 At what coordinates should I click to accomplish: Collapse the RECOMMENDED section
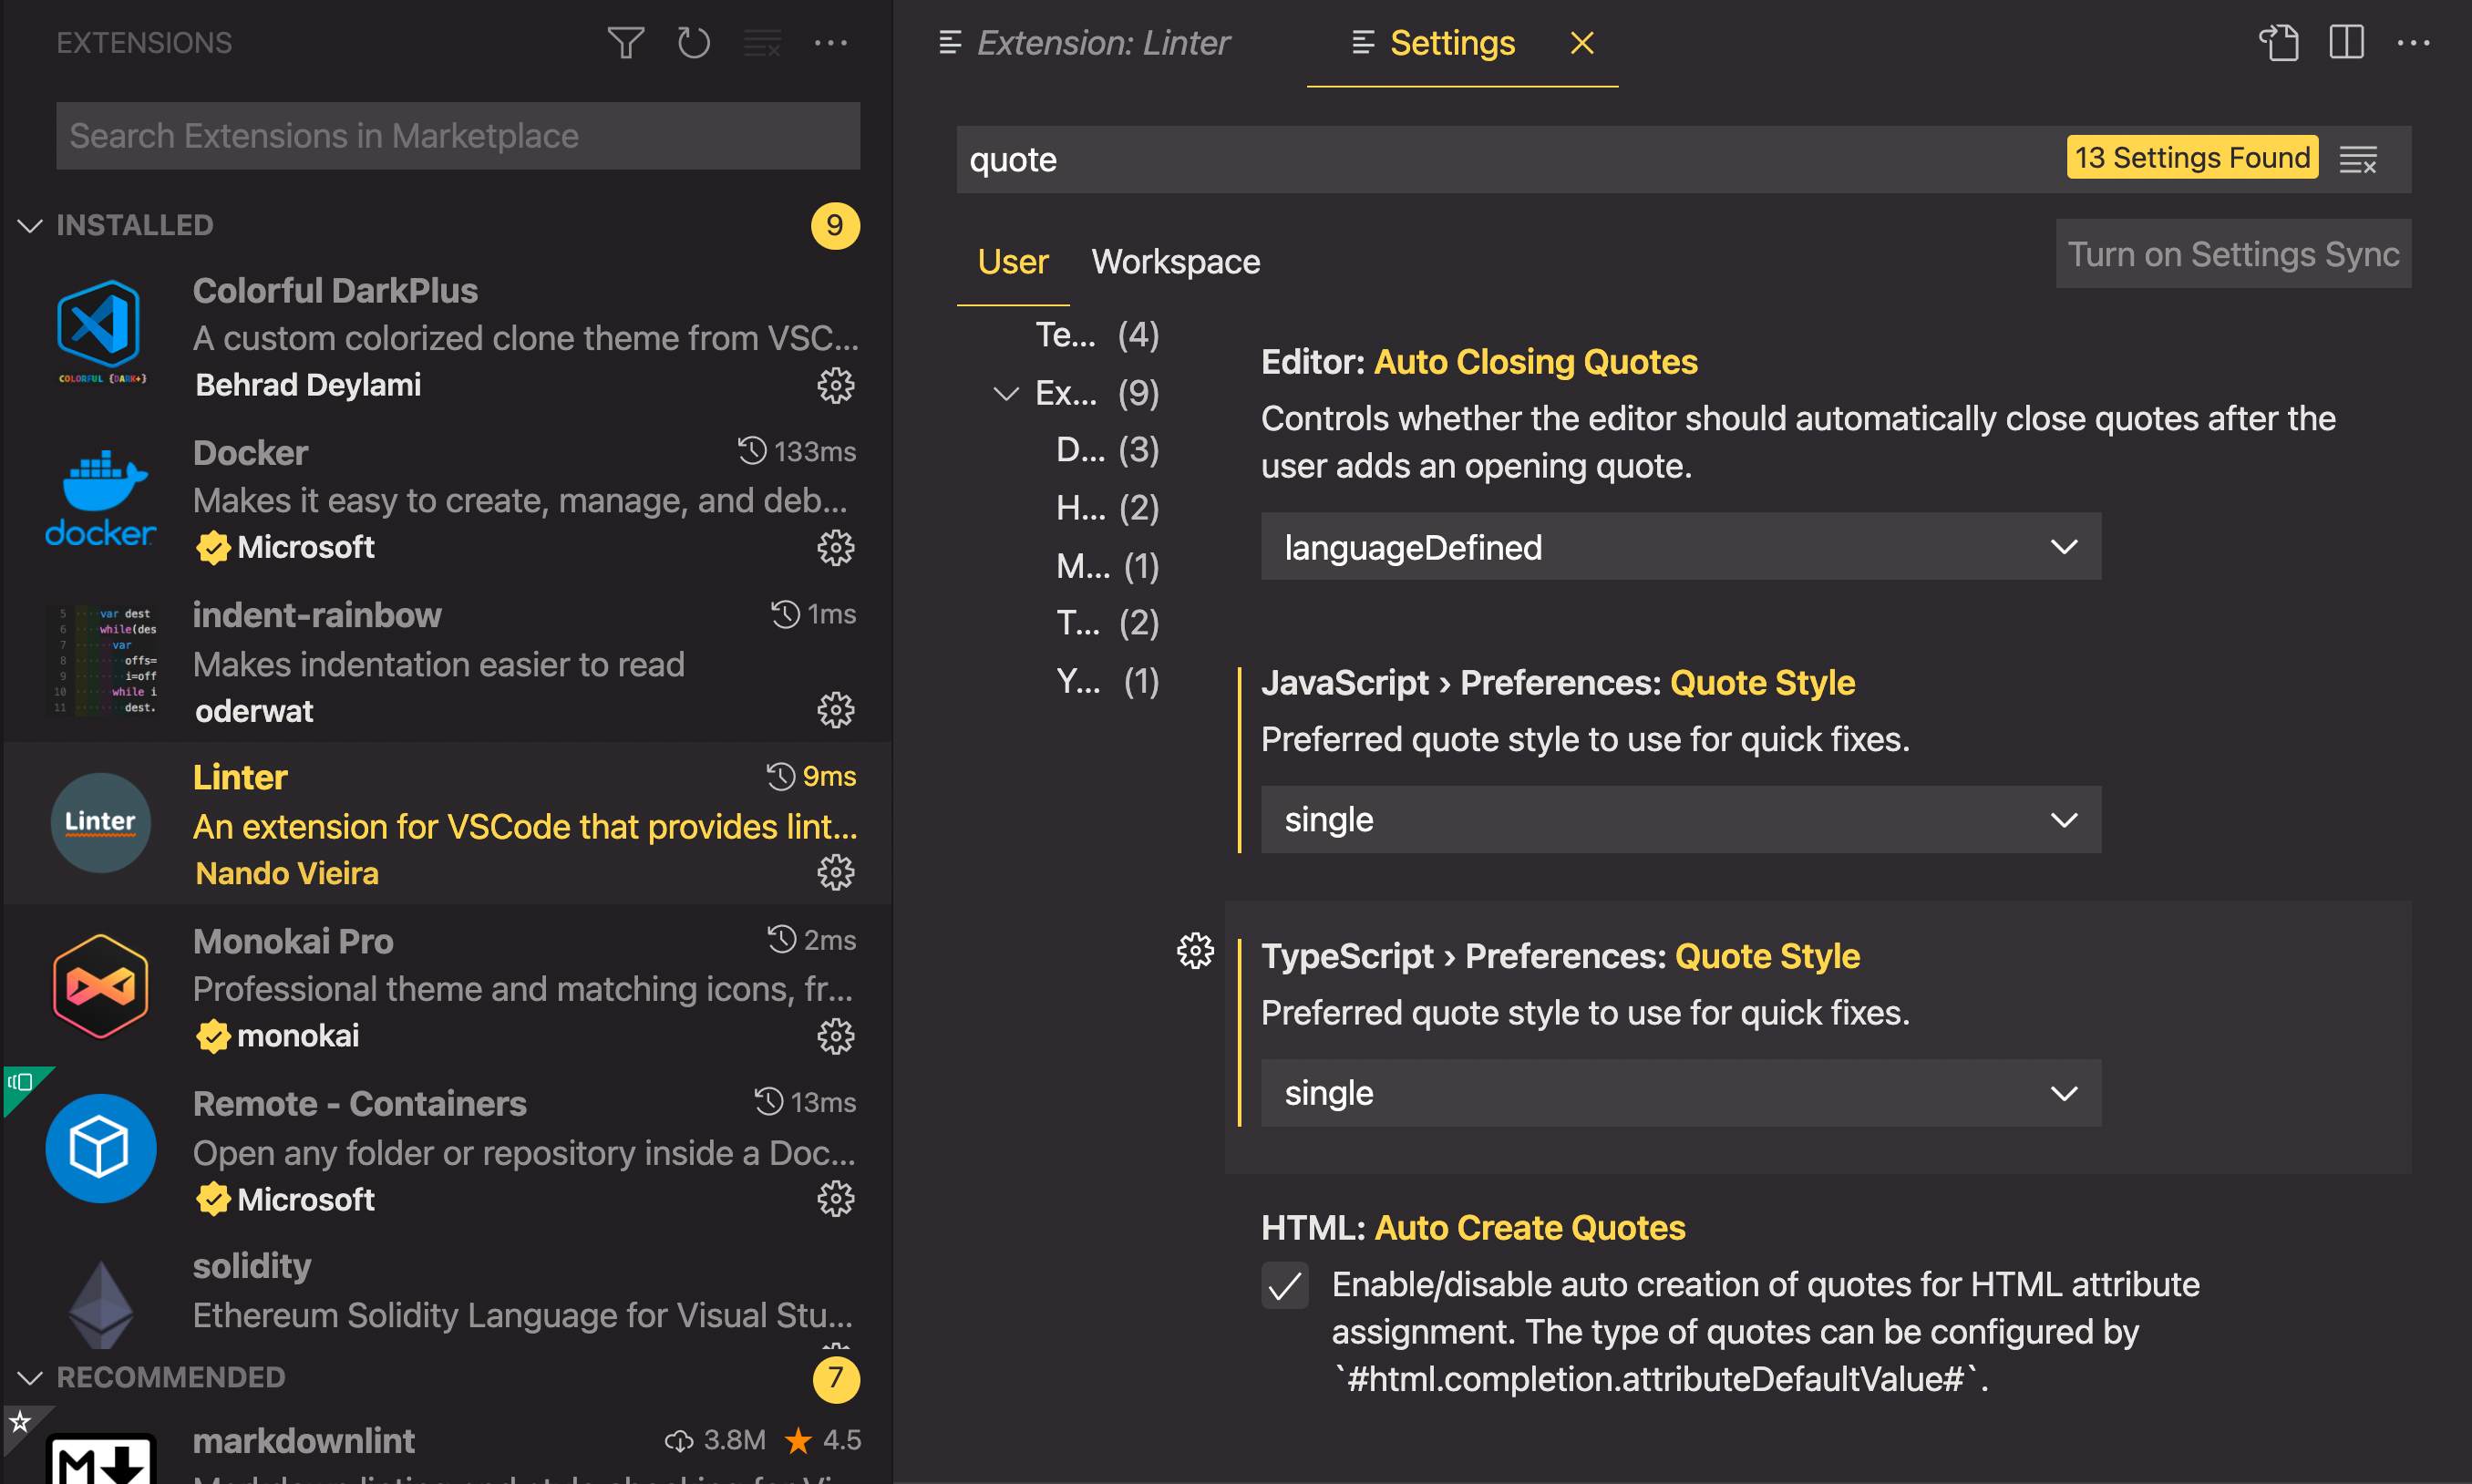coord(30,1377)
